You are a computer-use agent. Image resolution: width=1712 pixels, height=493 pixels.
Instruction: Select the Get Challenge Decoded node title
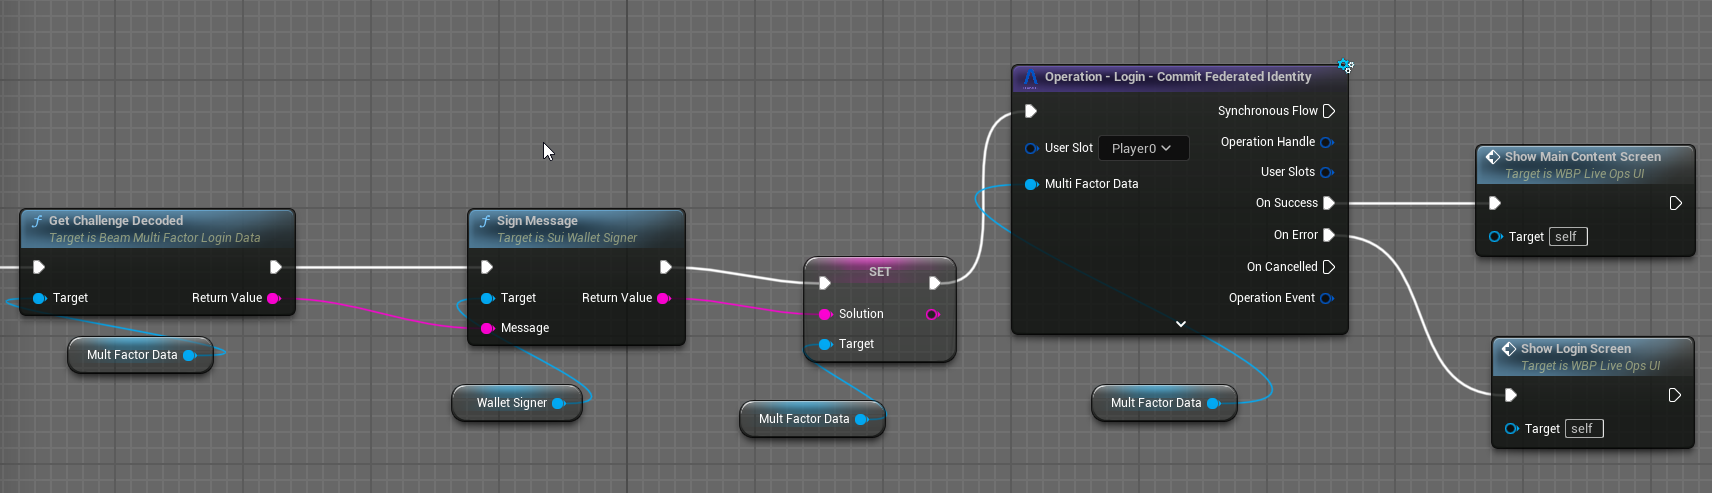click(x=116, y=221)
